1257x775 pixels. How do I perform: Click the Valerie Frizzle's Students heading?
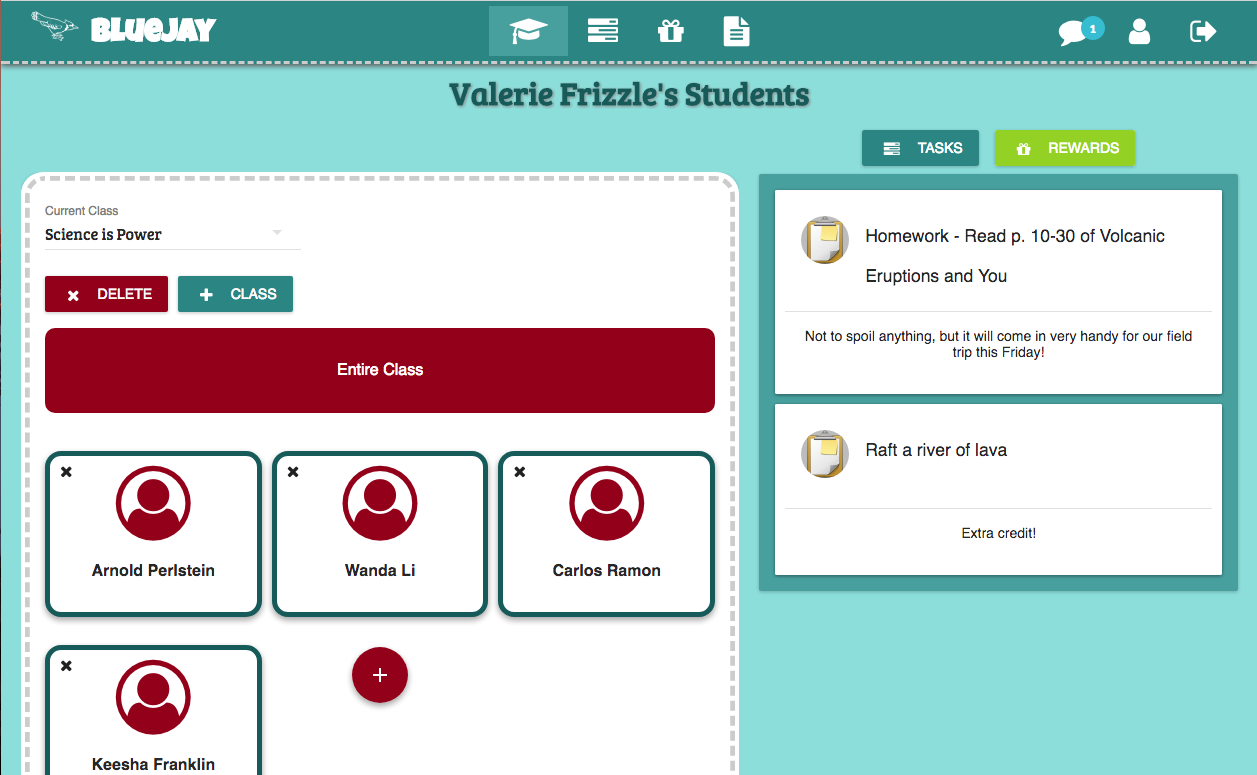pos(629,96)
